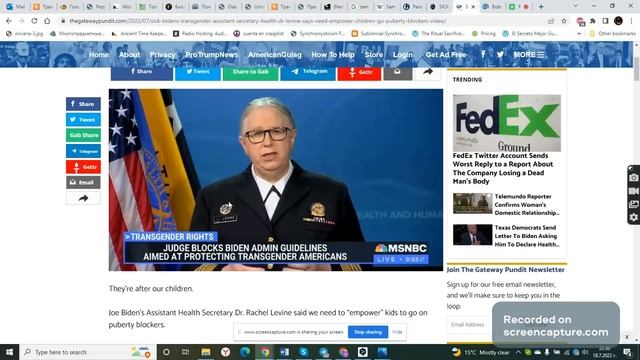Open the How To Help nav item
The image size is (640, 360).
[x=333, y=55]
